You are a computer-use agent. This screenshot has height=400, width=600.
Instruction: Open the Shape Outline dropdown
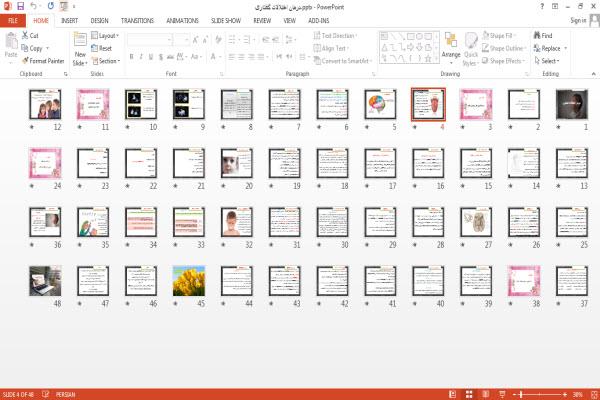coord(504,48)
